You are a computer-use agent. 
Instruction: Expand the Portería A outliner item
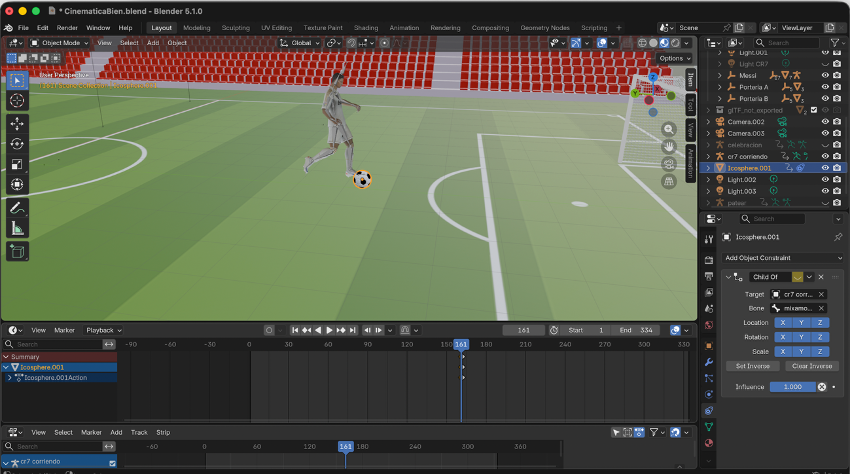click(719, 87)
